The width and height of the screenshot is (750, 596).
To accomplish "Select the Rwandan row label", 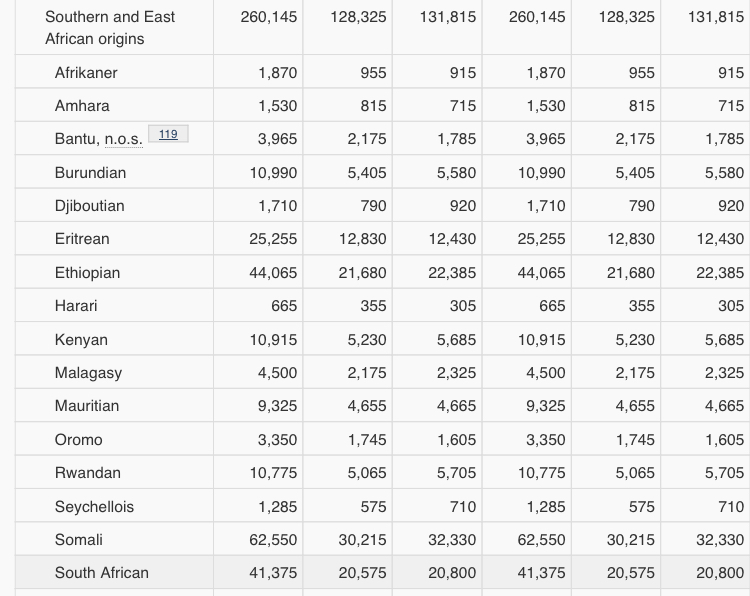I will [88, 473].
